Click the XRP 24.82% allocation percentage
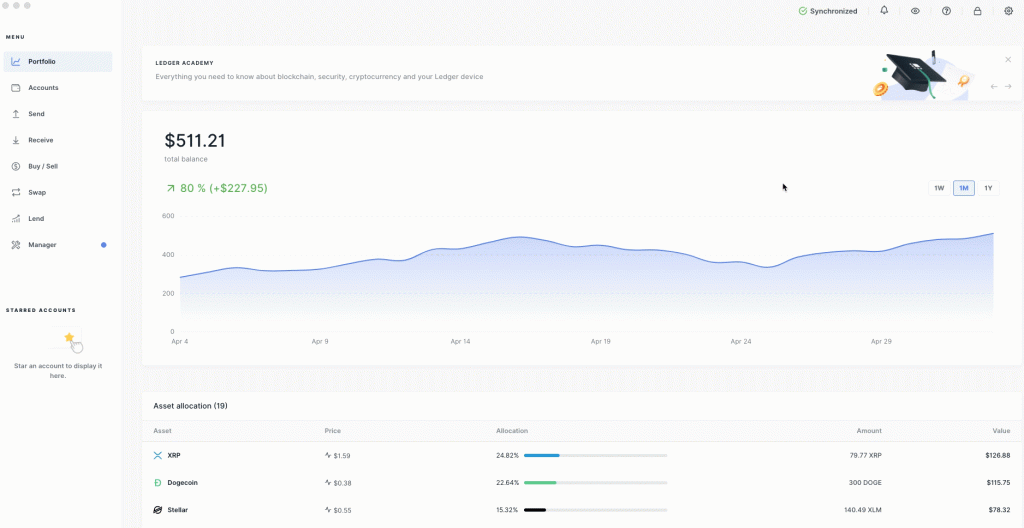The height and width of the screenshot is (528, 1024). pos(507,455)
